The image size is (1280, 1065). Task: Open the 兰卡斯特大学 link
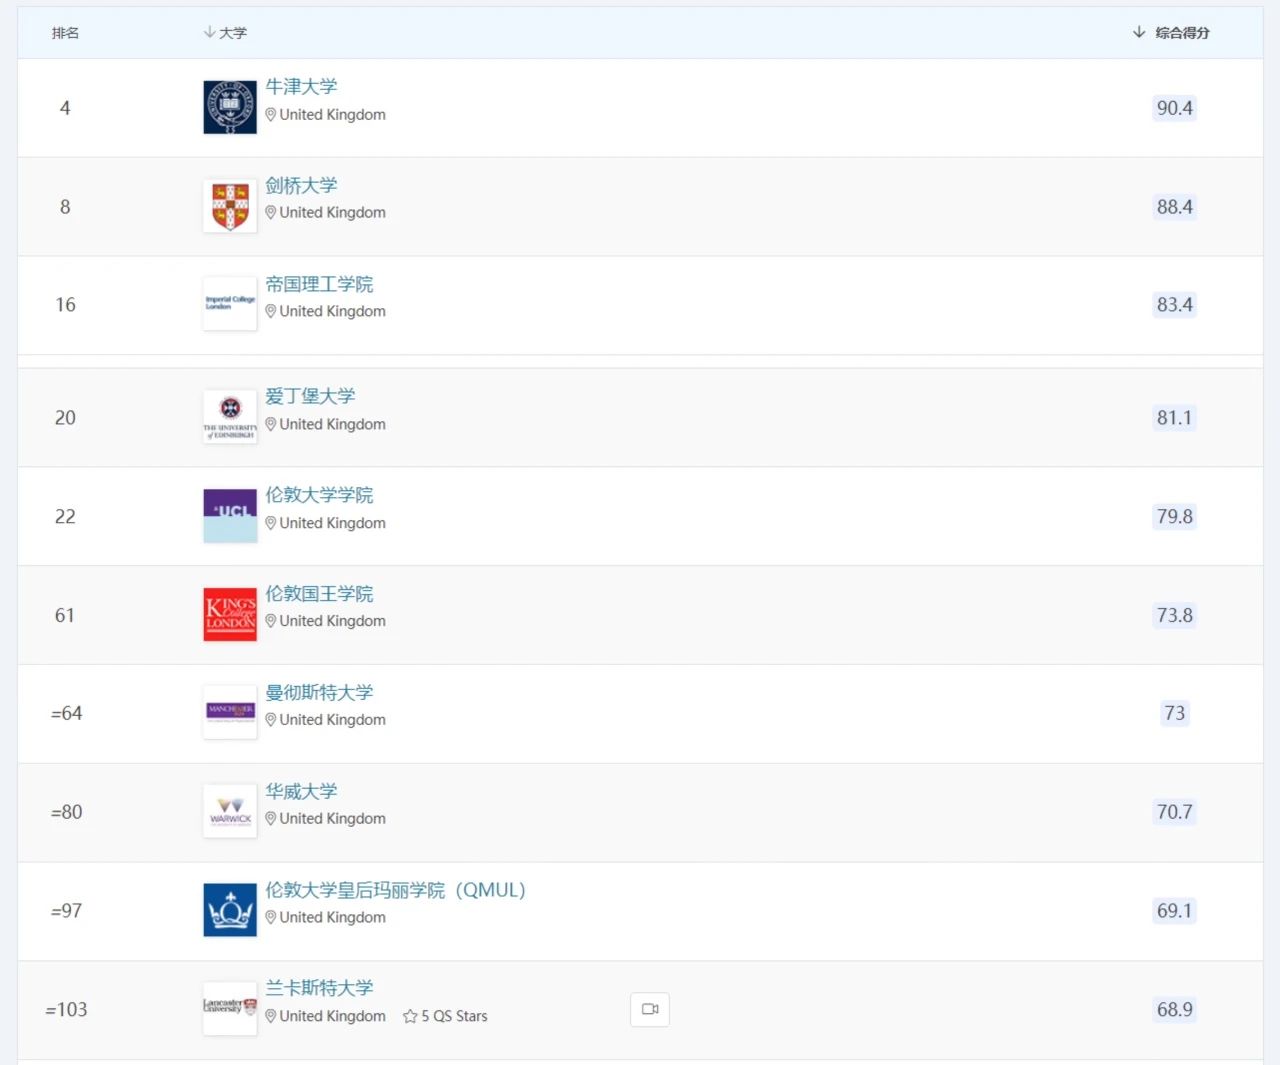pos(319,988)
